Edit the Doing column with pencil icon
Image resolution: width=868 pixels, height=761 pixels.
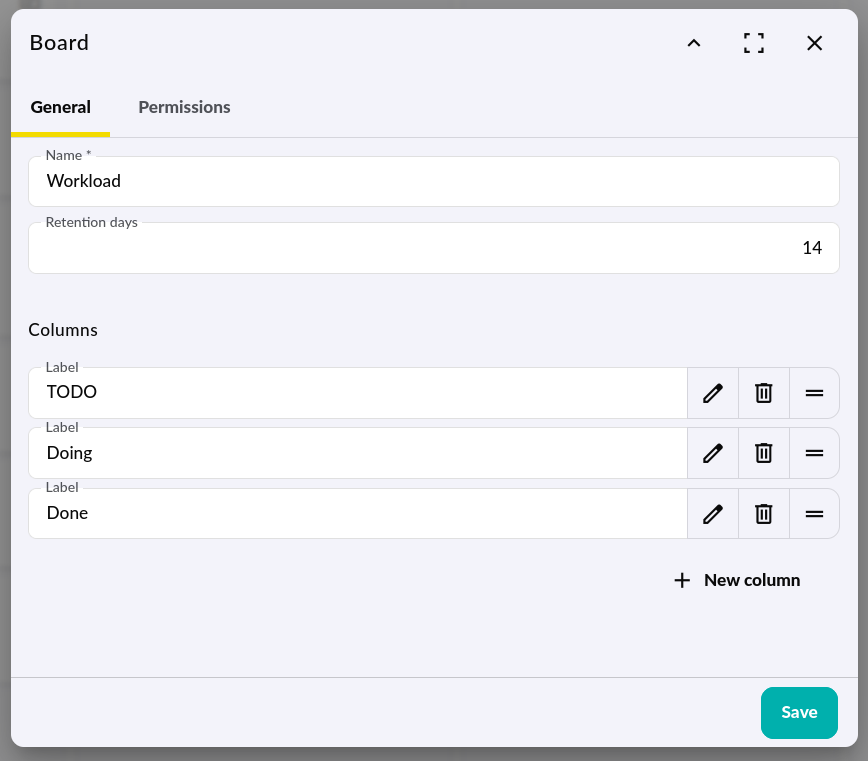click(712, 453)
